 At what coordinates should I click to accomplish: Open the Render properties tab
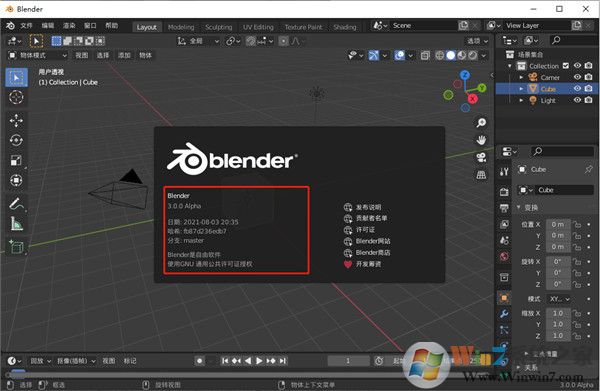click(504, 192)
